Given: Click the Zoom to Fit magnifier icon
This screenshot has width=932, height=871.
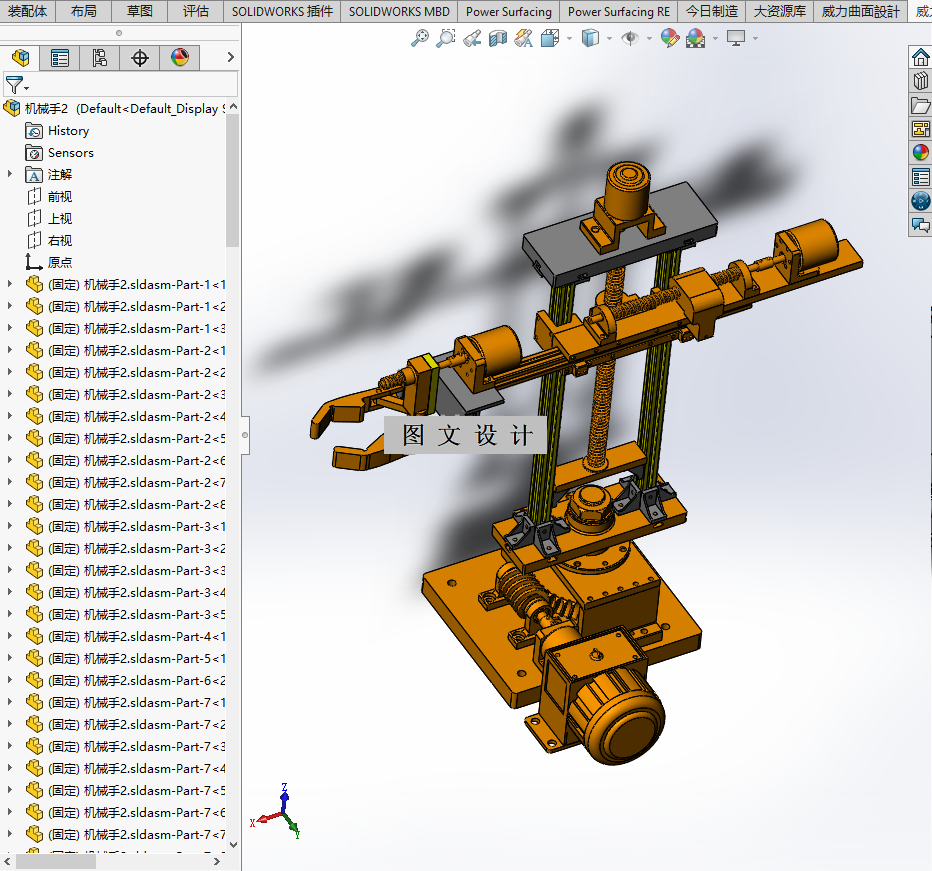Looking at the screenshot, I should (420, 38).
